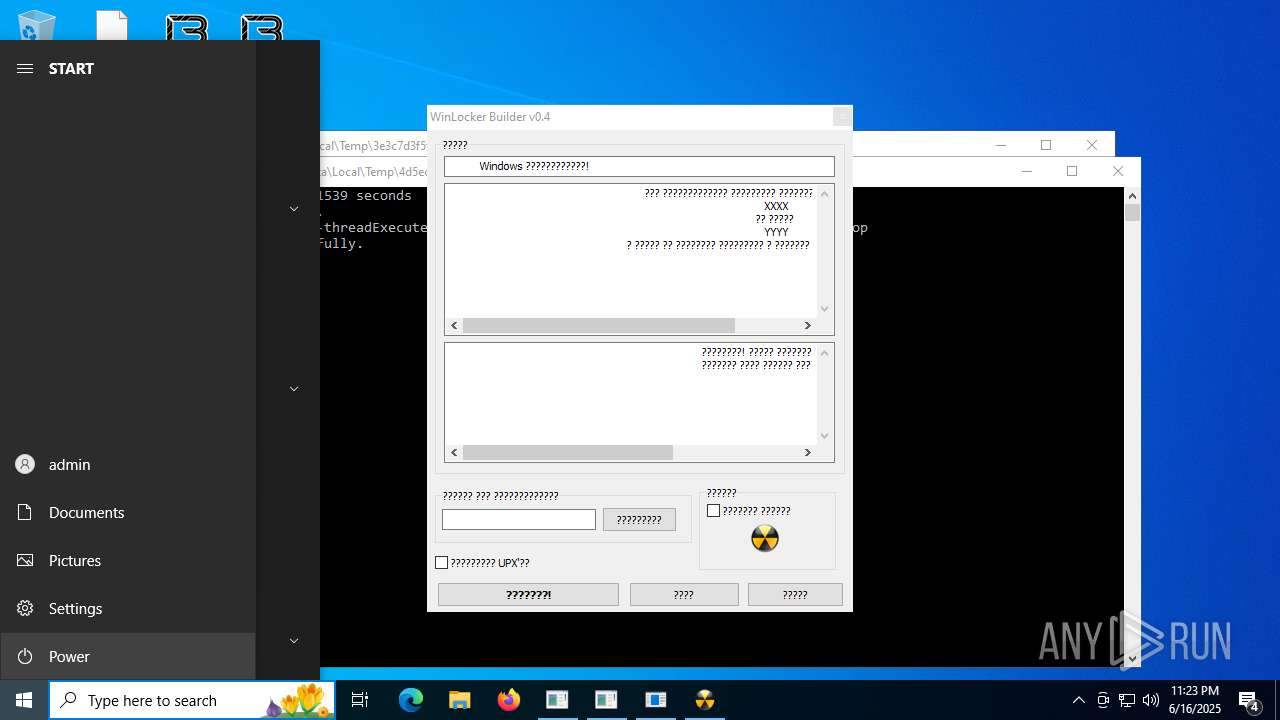Open Settings from the Start menu
The height and width of the screenshot is (720, 1280).
(128, 609)
